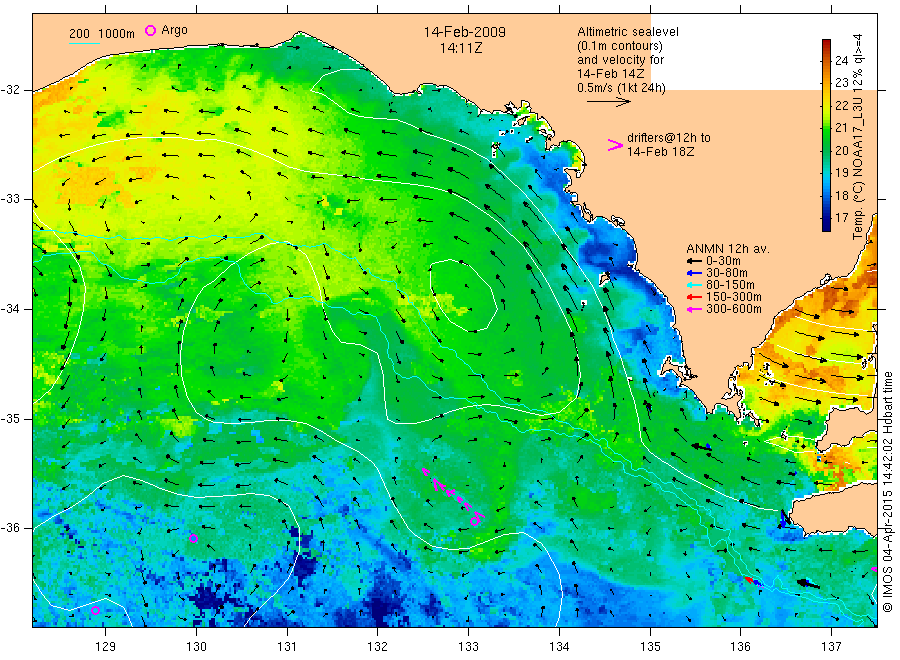Click the '0.5m/s (1kt 24h)' label
The image size is (900, 660).
click(x=621, y=88)
